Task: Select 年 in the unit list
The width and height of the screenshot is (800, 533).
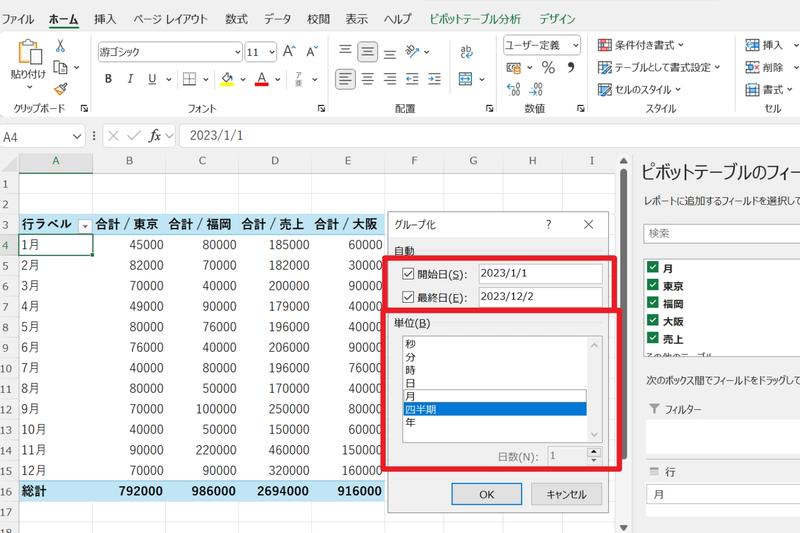Action: pyautogui.click(x=494, y=422)
